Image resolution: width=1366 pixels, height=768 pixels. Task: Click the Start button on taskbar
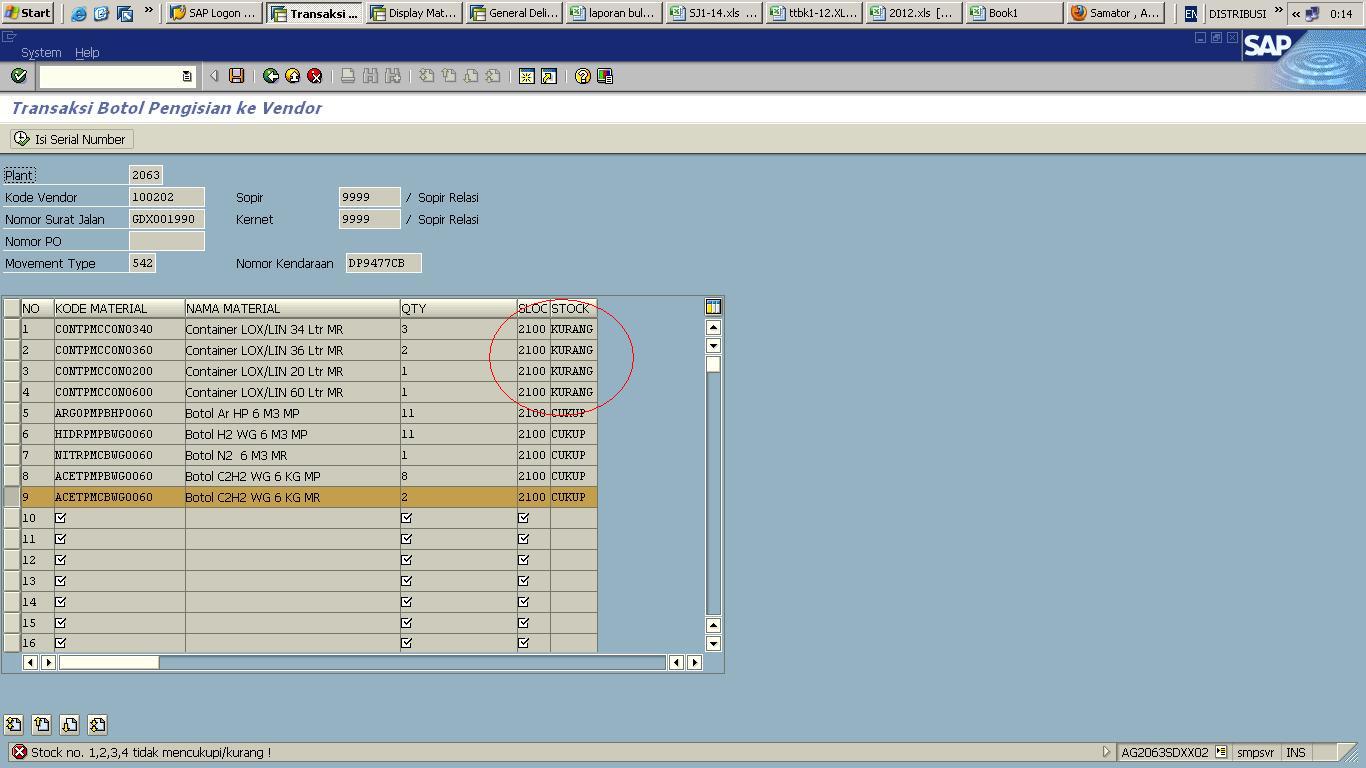pos(27,13)
